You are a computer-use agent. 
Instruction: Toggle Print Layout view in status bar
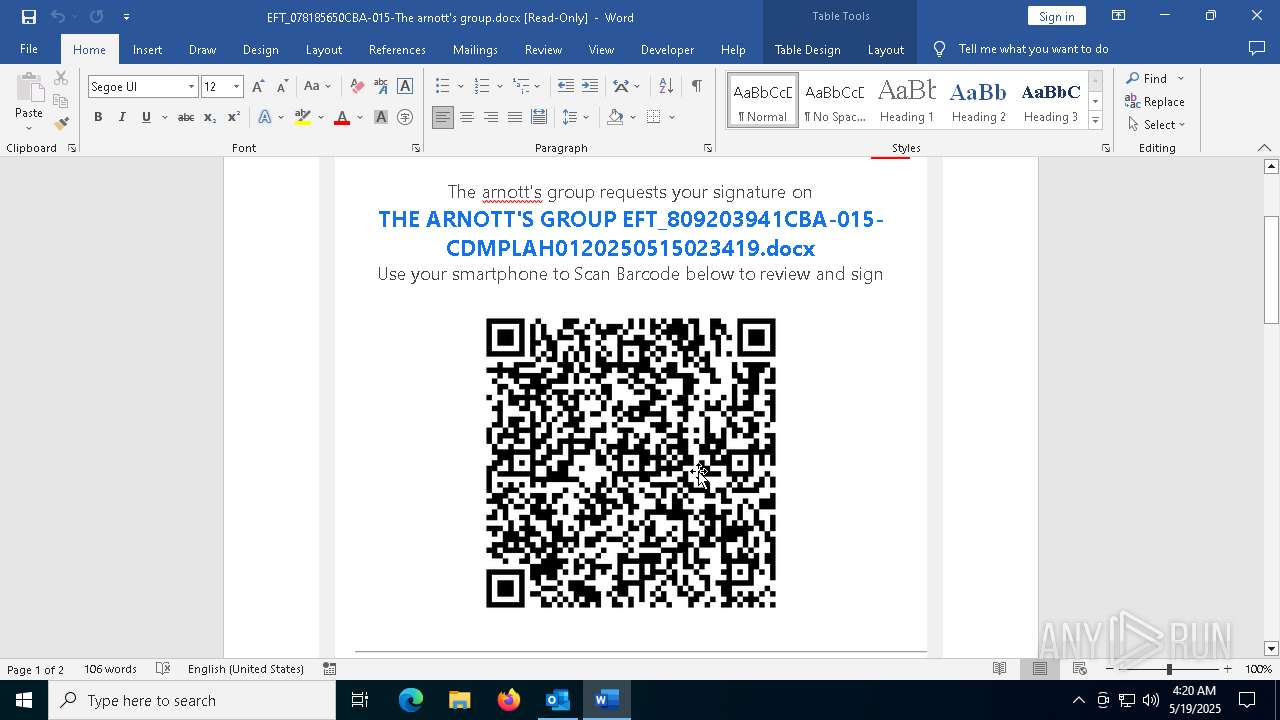point(1040,669)
